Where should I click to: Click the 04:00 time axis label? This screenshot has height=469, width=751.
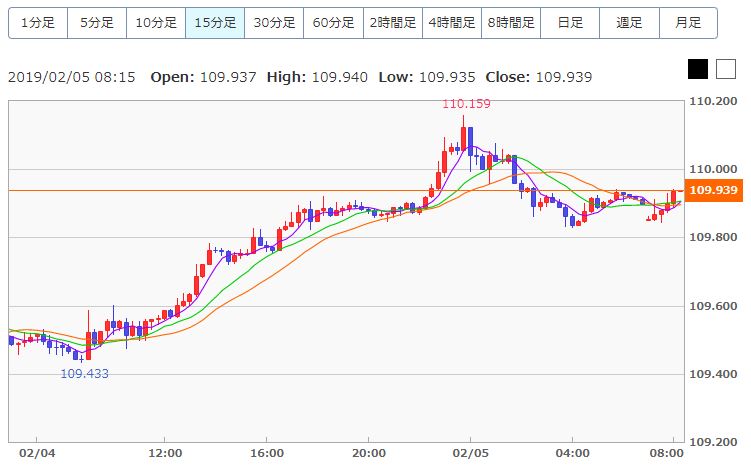pos(572,453)
